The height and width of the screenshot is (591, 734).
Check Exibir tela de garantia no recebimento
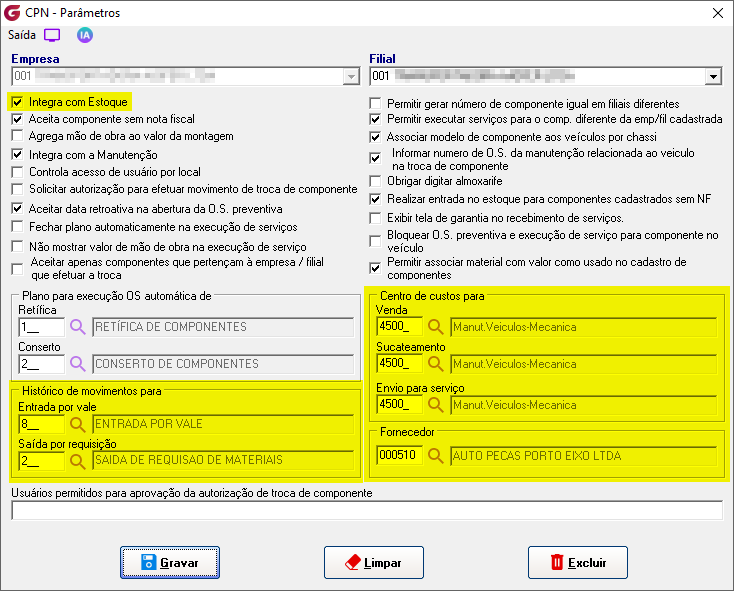click(x=375, y=218)
